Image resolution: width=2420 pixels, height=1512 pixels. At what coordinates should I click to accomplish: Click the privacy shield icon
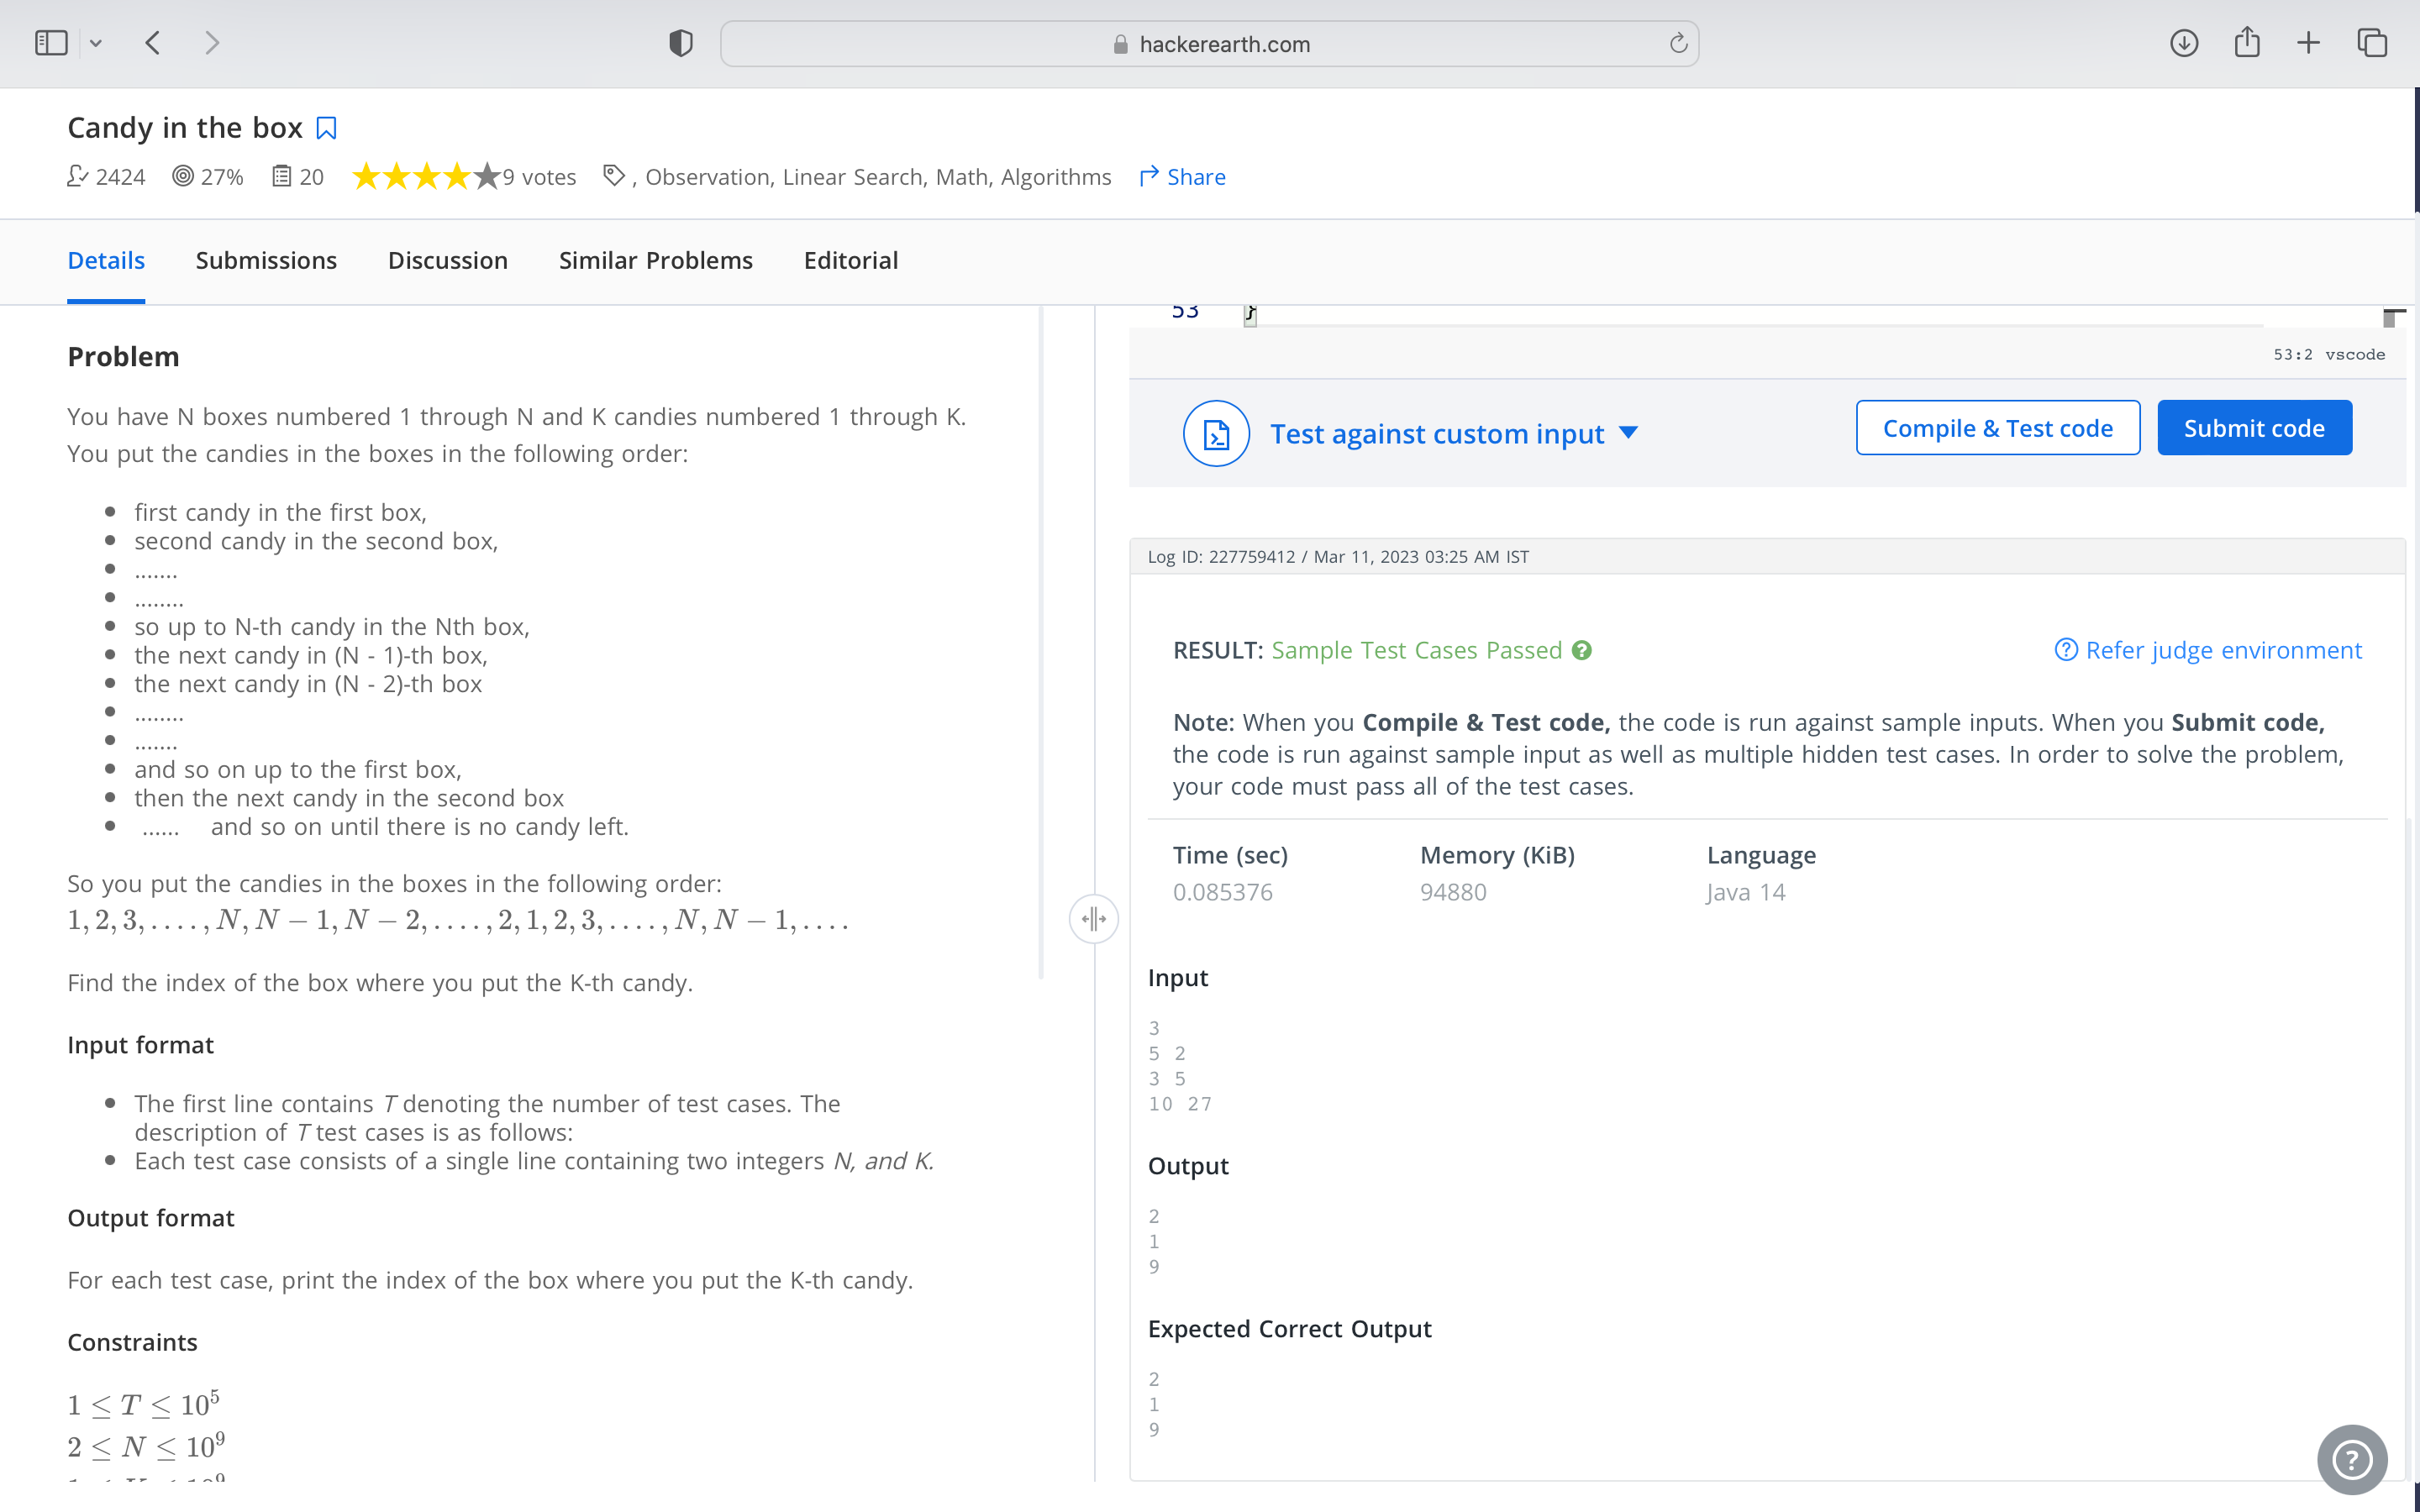point(681,43)
